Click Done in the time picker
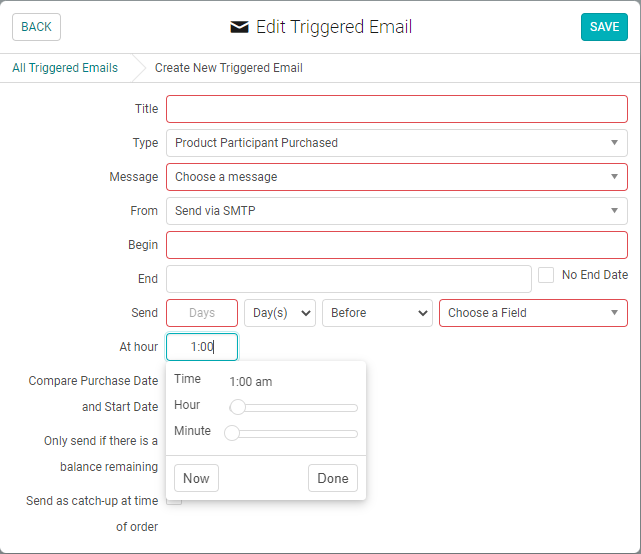 (x=333, y=478)
